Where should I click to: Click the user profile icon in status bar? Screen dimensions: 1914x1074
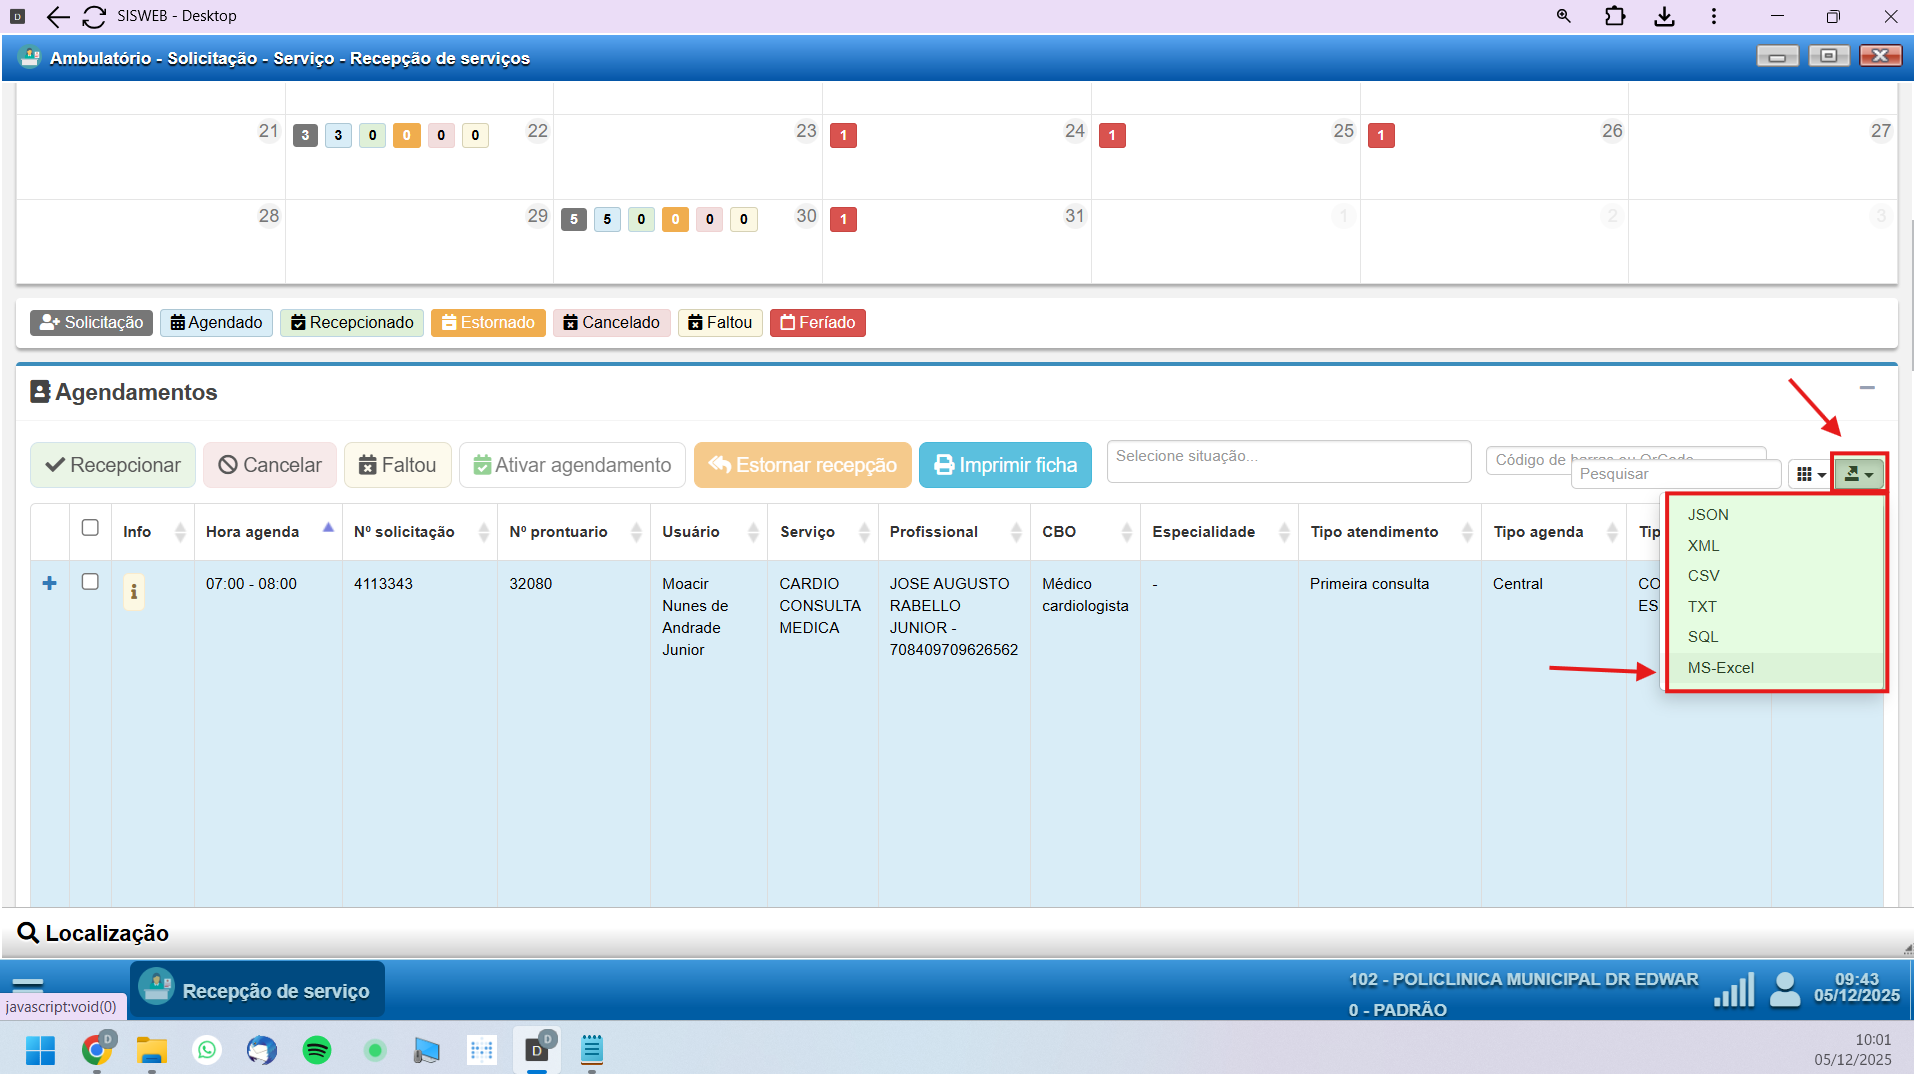[1784, 990]
